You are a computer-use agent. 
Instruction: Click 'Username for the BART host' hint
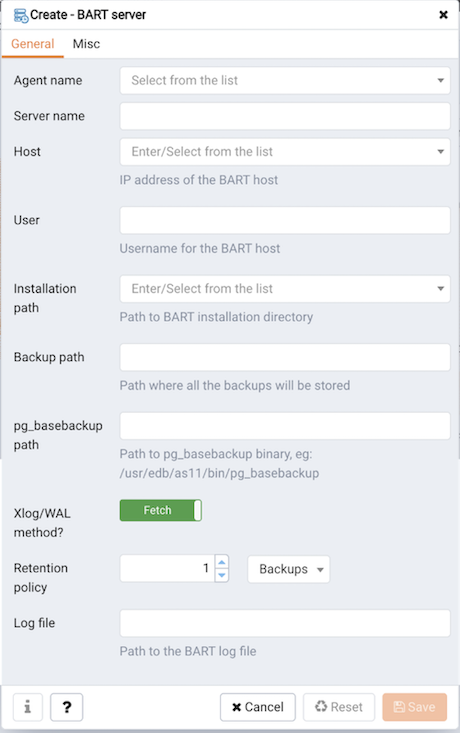point(200,248)
